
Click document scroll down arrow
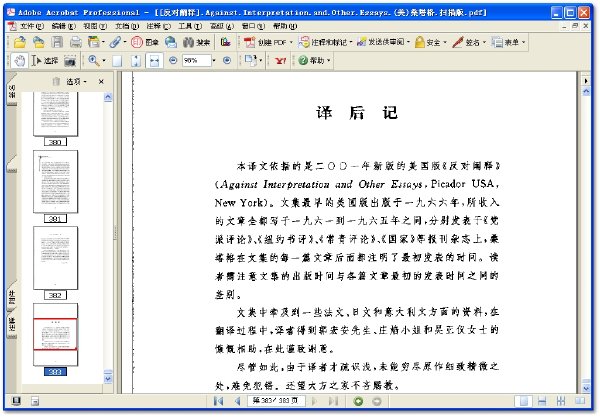586,389
